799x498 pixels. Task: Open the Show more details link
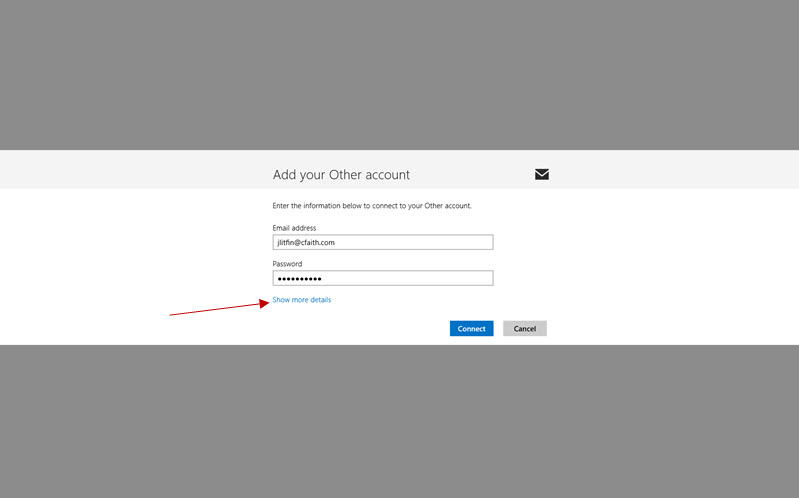302,300
